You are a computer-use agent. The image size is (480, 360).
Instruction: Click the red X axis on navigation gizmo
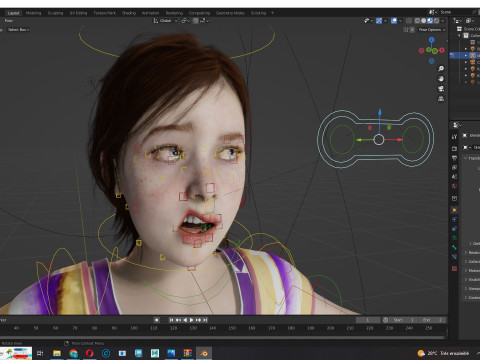[x=442, y=50]
